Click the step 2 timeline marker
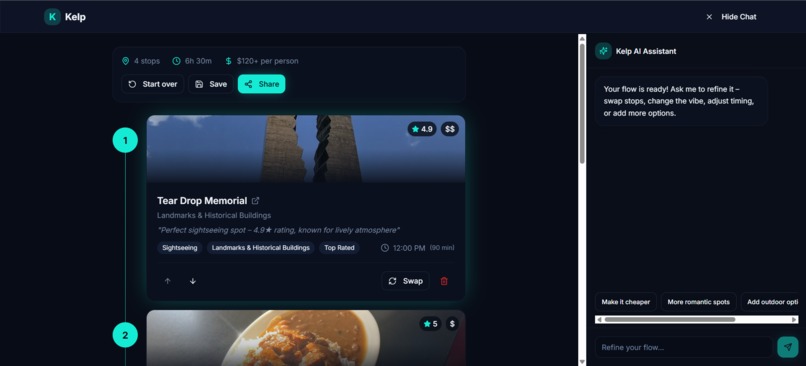This screenshot has height=366, width=806. tap(125, 335)
